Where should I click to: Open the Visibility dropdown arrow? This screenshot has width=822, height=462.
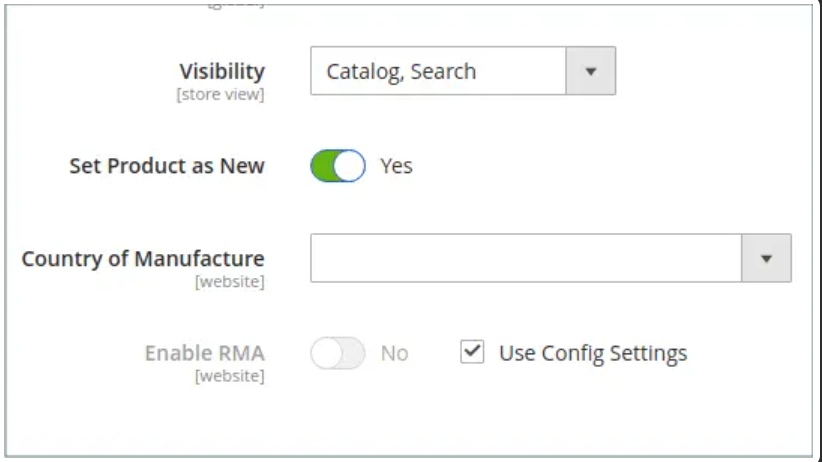(591, 71)
